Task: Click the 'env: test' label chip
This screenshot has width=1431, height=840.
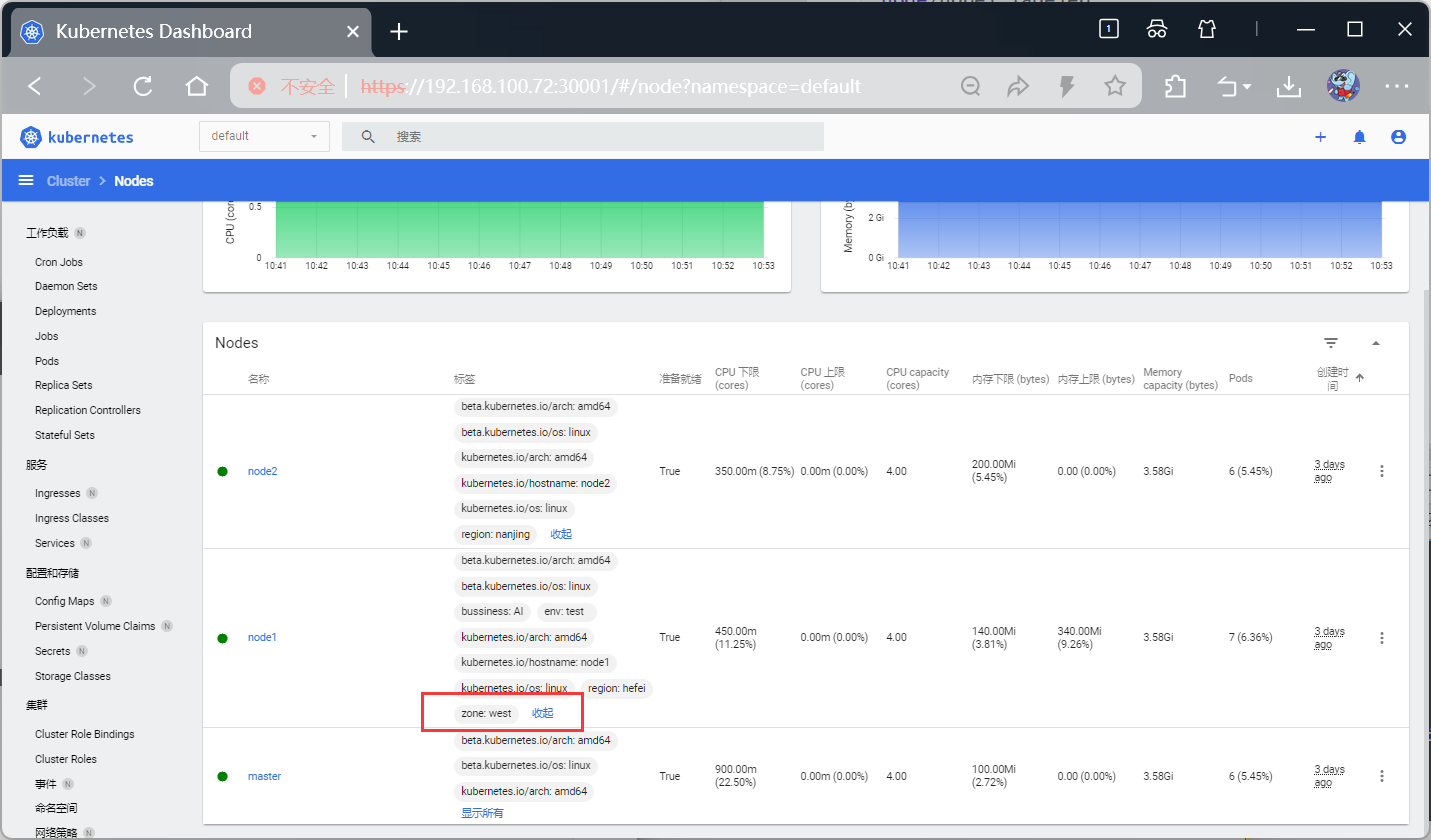Action: (566, 611)
